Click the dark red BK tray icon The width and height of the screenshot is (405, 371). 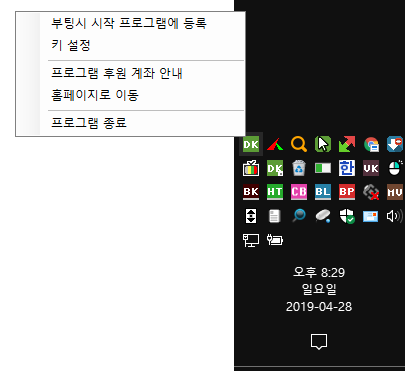(x=251, y=192)
